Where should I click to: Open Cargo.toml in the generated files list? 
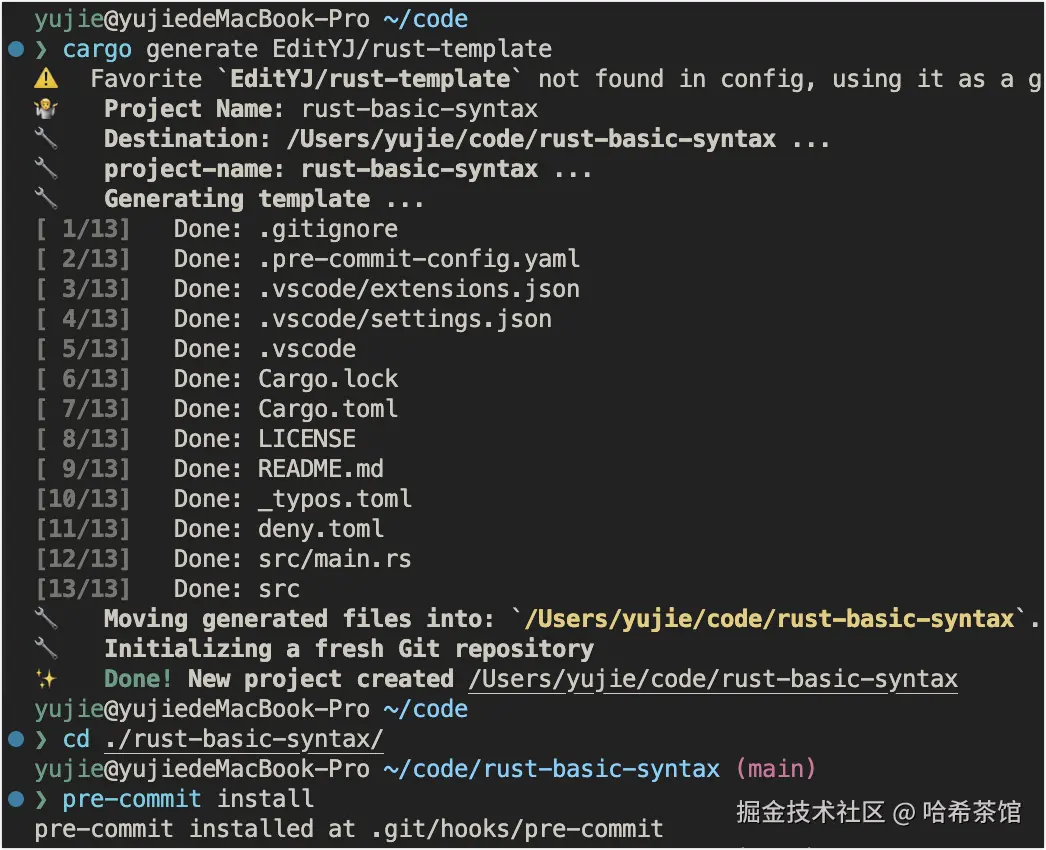327,409
